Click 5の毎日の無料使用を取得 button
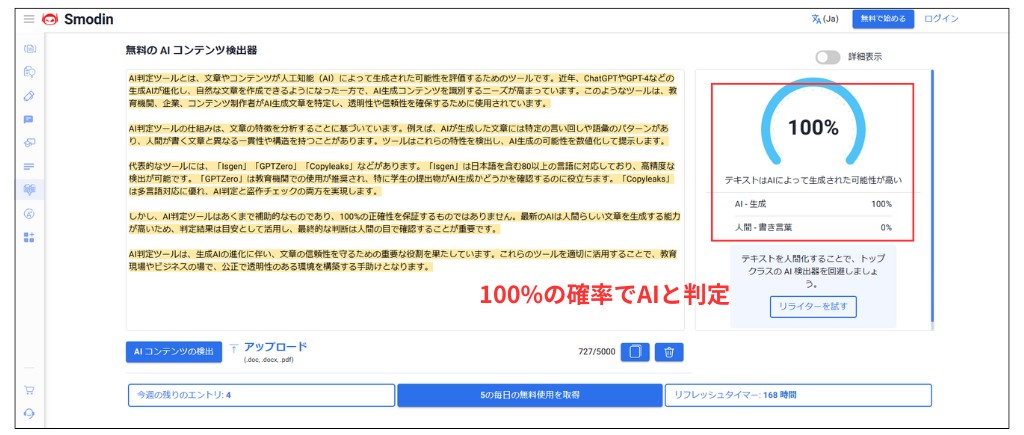Image resolution: width=1024 pixels, height=435 pixels. (530, 395)
